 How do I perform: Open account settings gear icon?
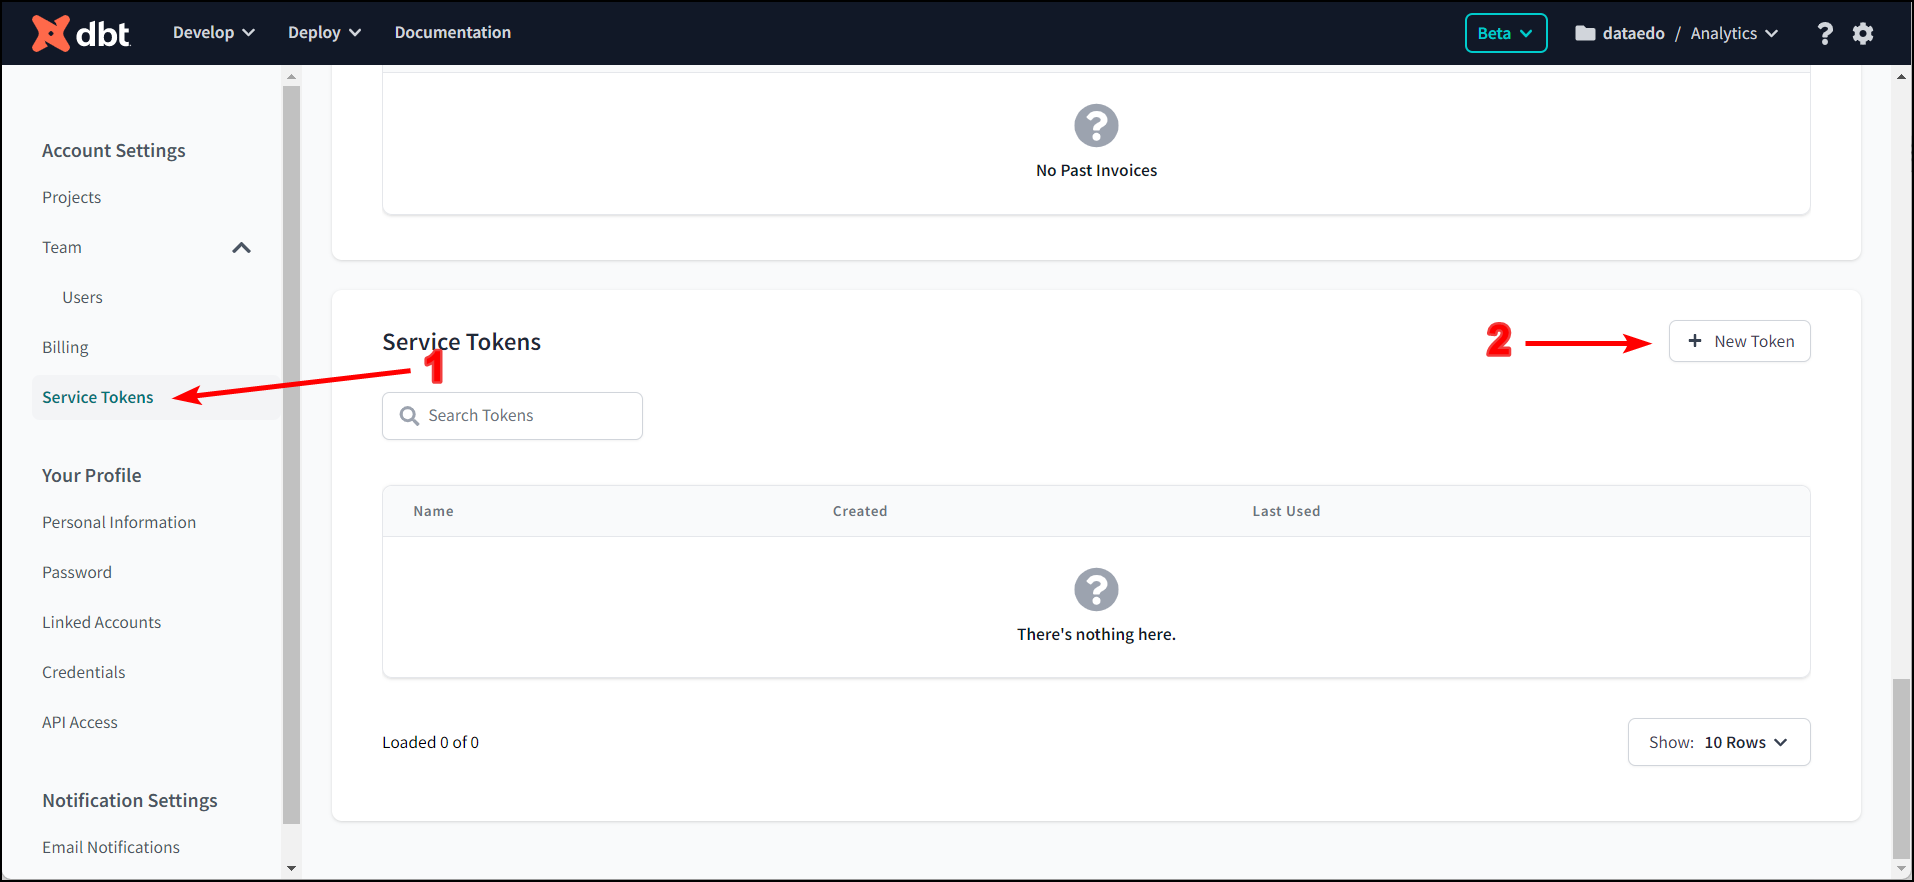[1862, 33]
